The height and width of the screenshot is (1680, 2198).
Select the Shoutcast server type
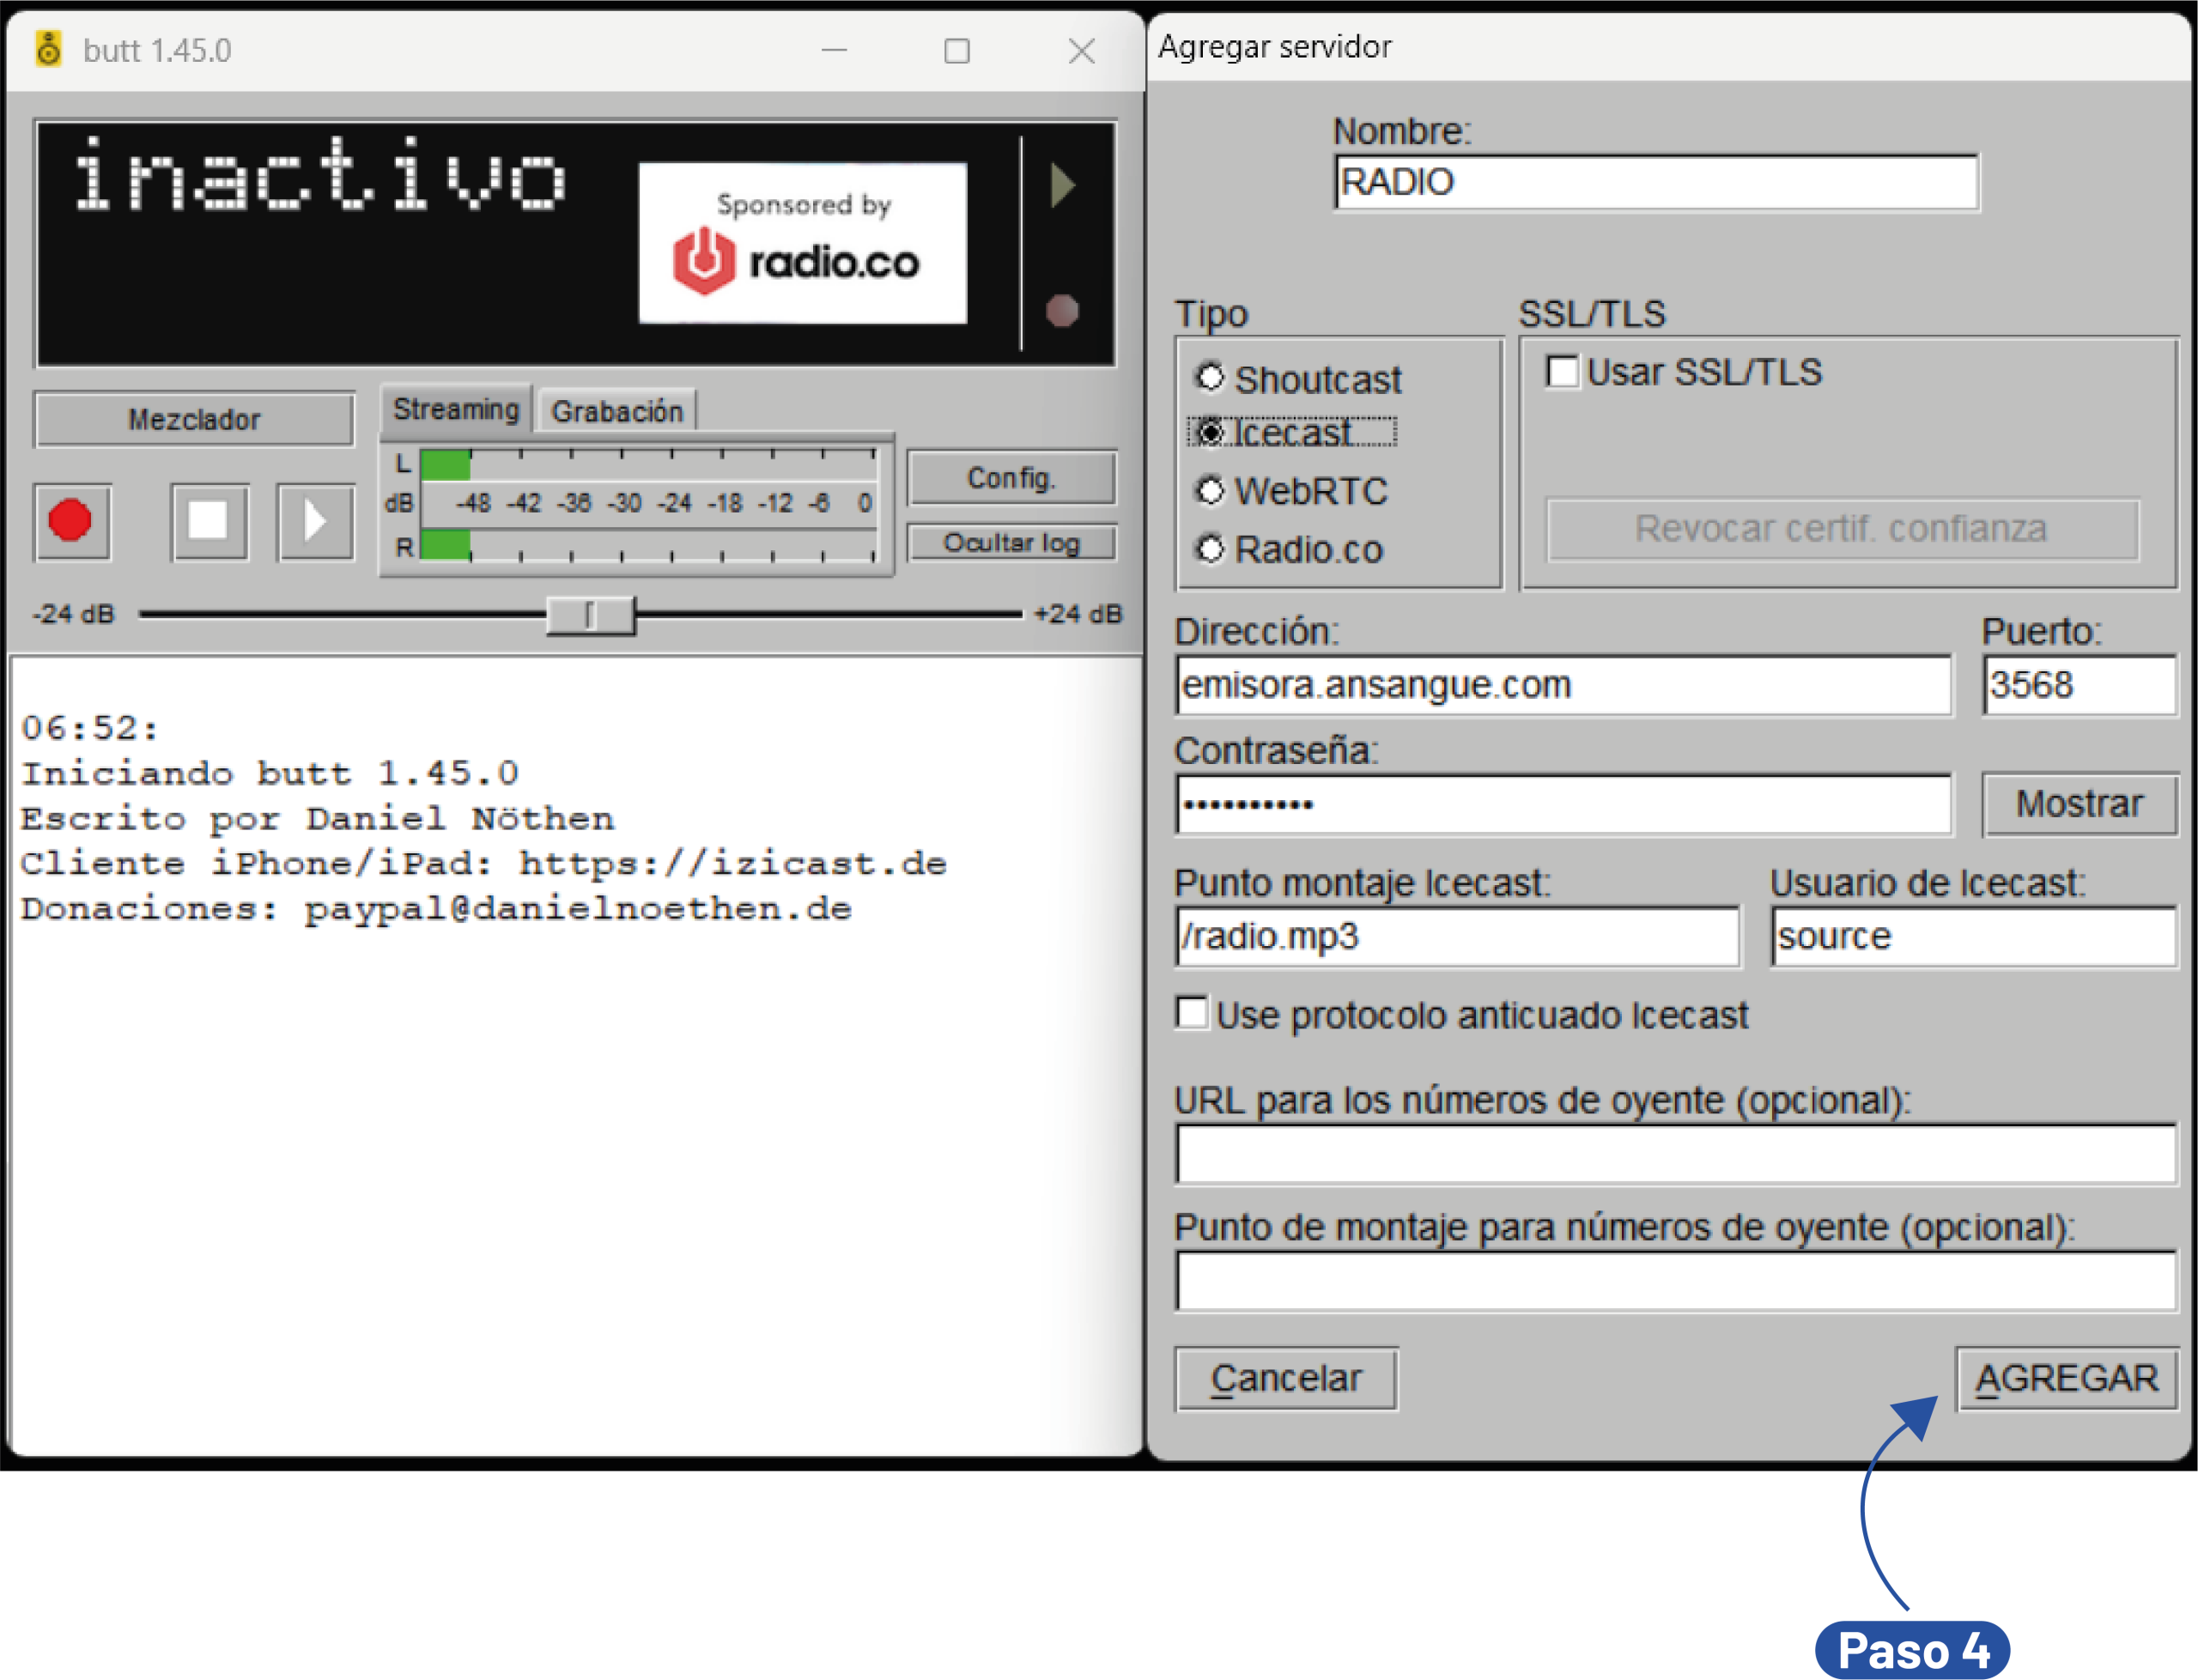(x=1211, y=377)
